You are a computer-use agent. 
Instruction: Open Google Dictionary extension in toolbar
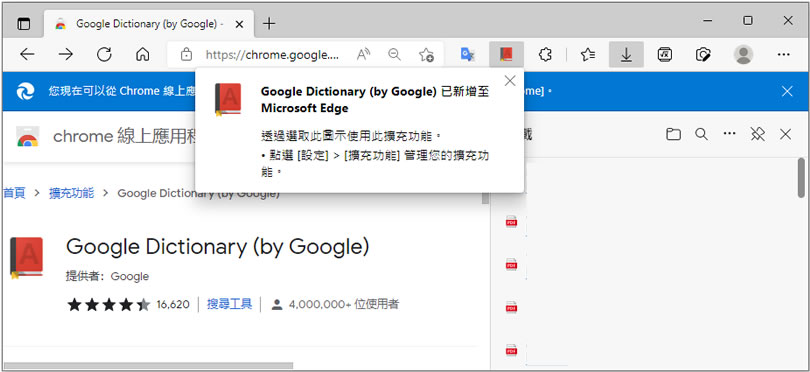click(x=506, y=54)
